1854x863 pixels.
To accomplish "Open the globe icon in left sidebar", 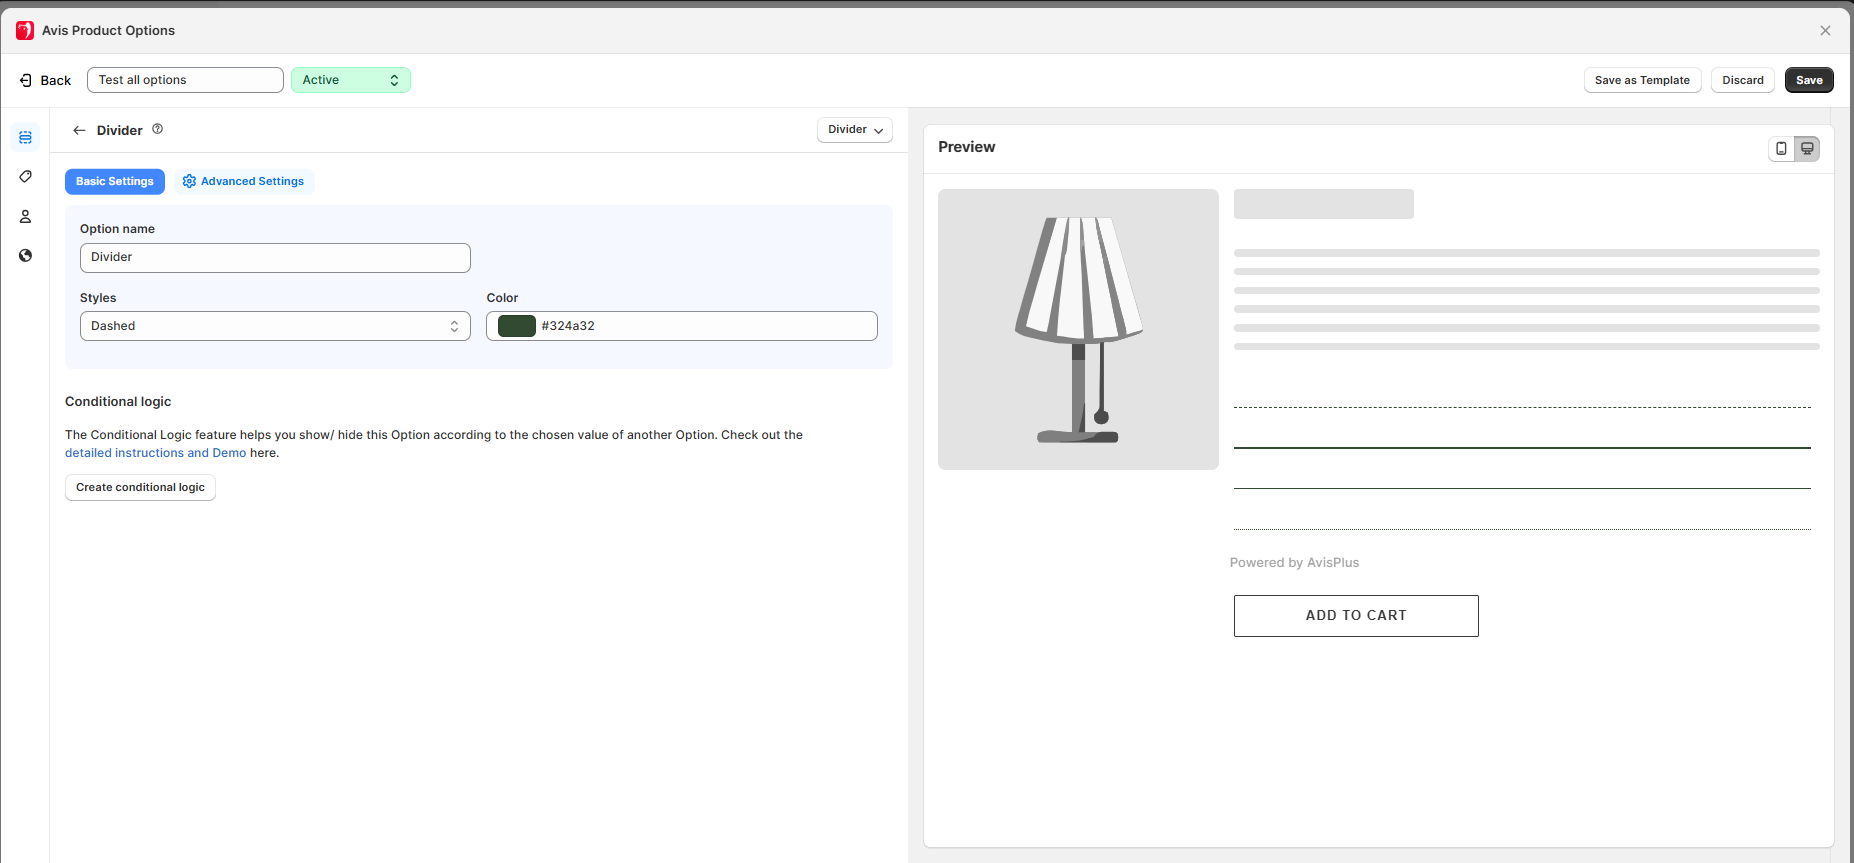I will (25, 256).
